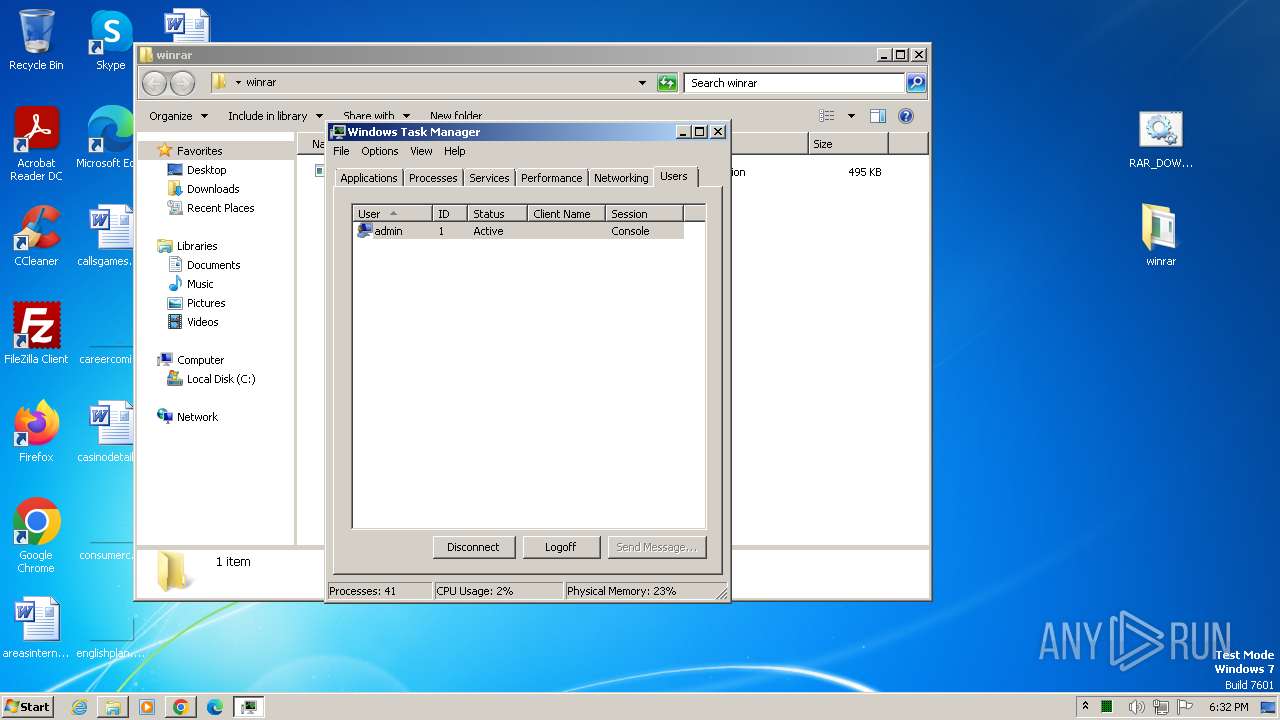Sort by User column header
Viewport: 1280px width, 720px height.
pyautogui.click(x=393, y=213)
